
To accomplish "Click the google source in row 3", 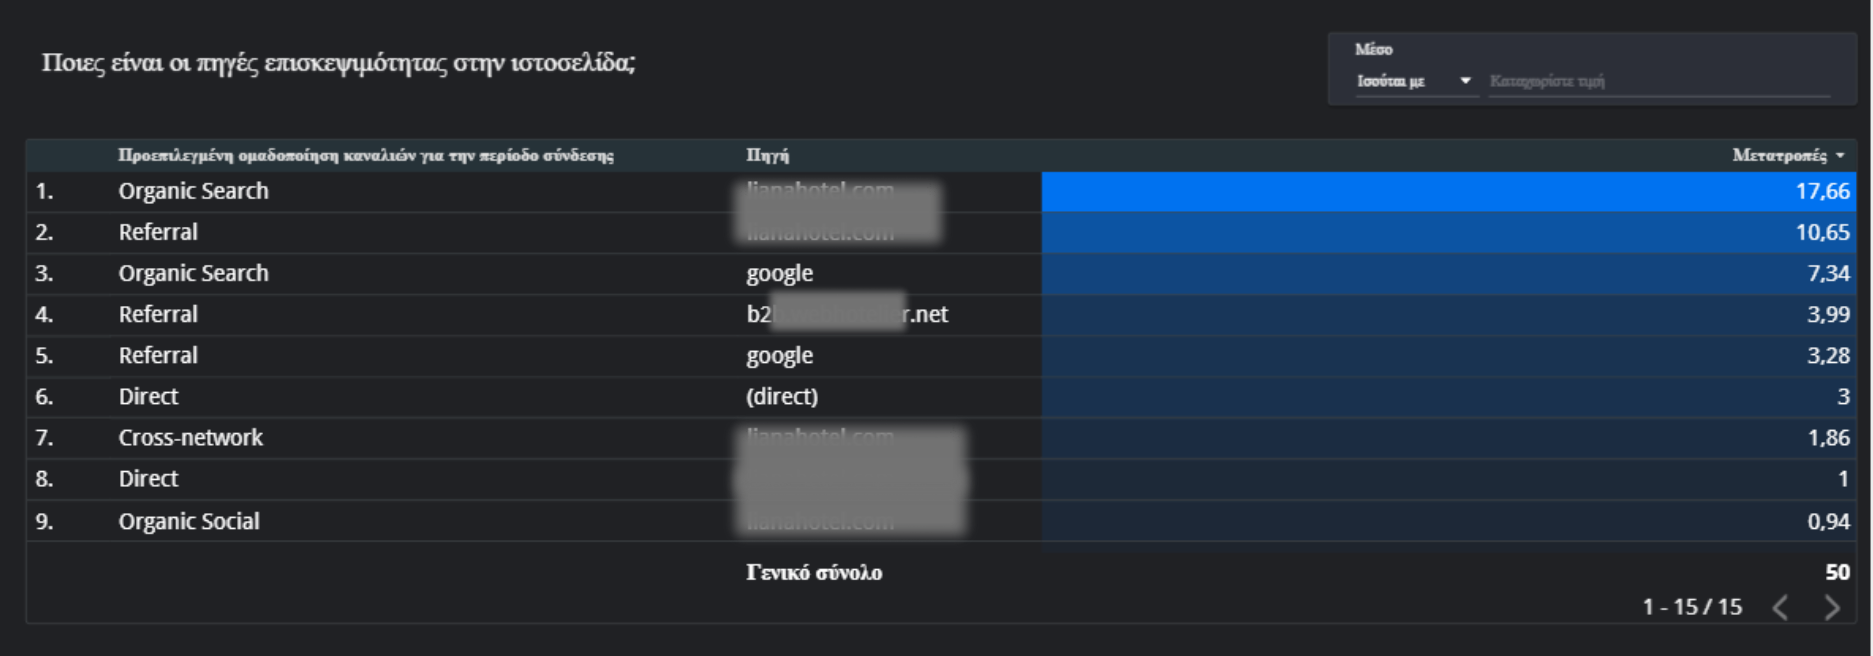I will (779, 273).
